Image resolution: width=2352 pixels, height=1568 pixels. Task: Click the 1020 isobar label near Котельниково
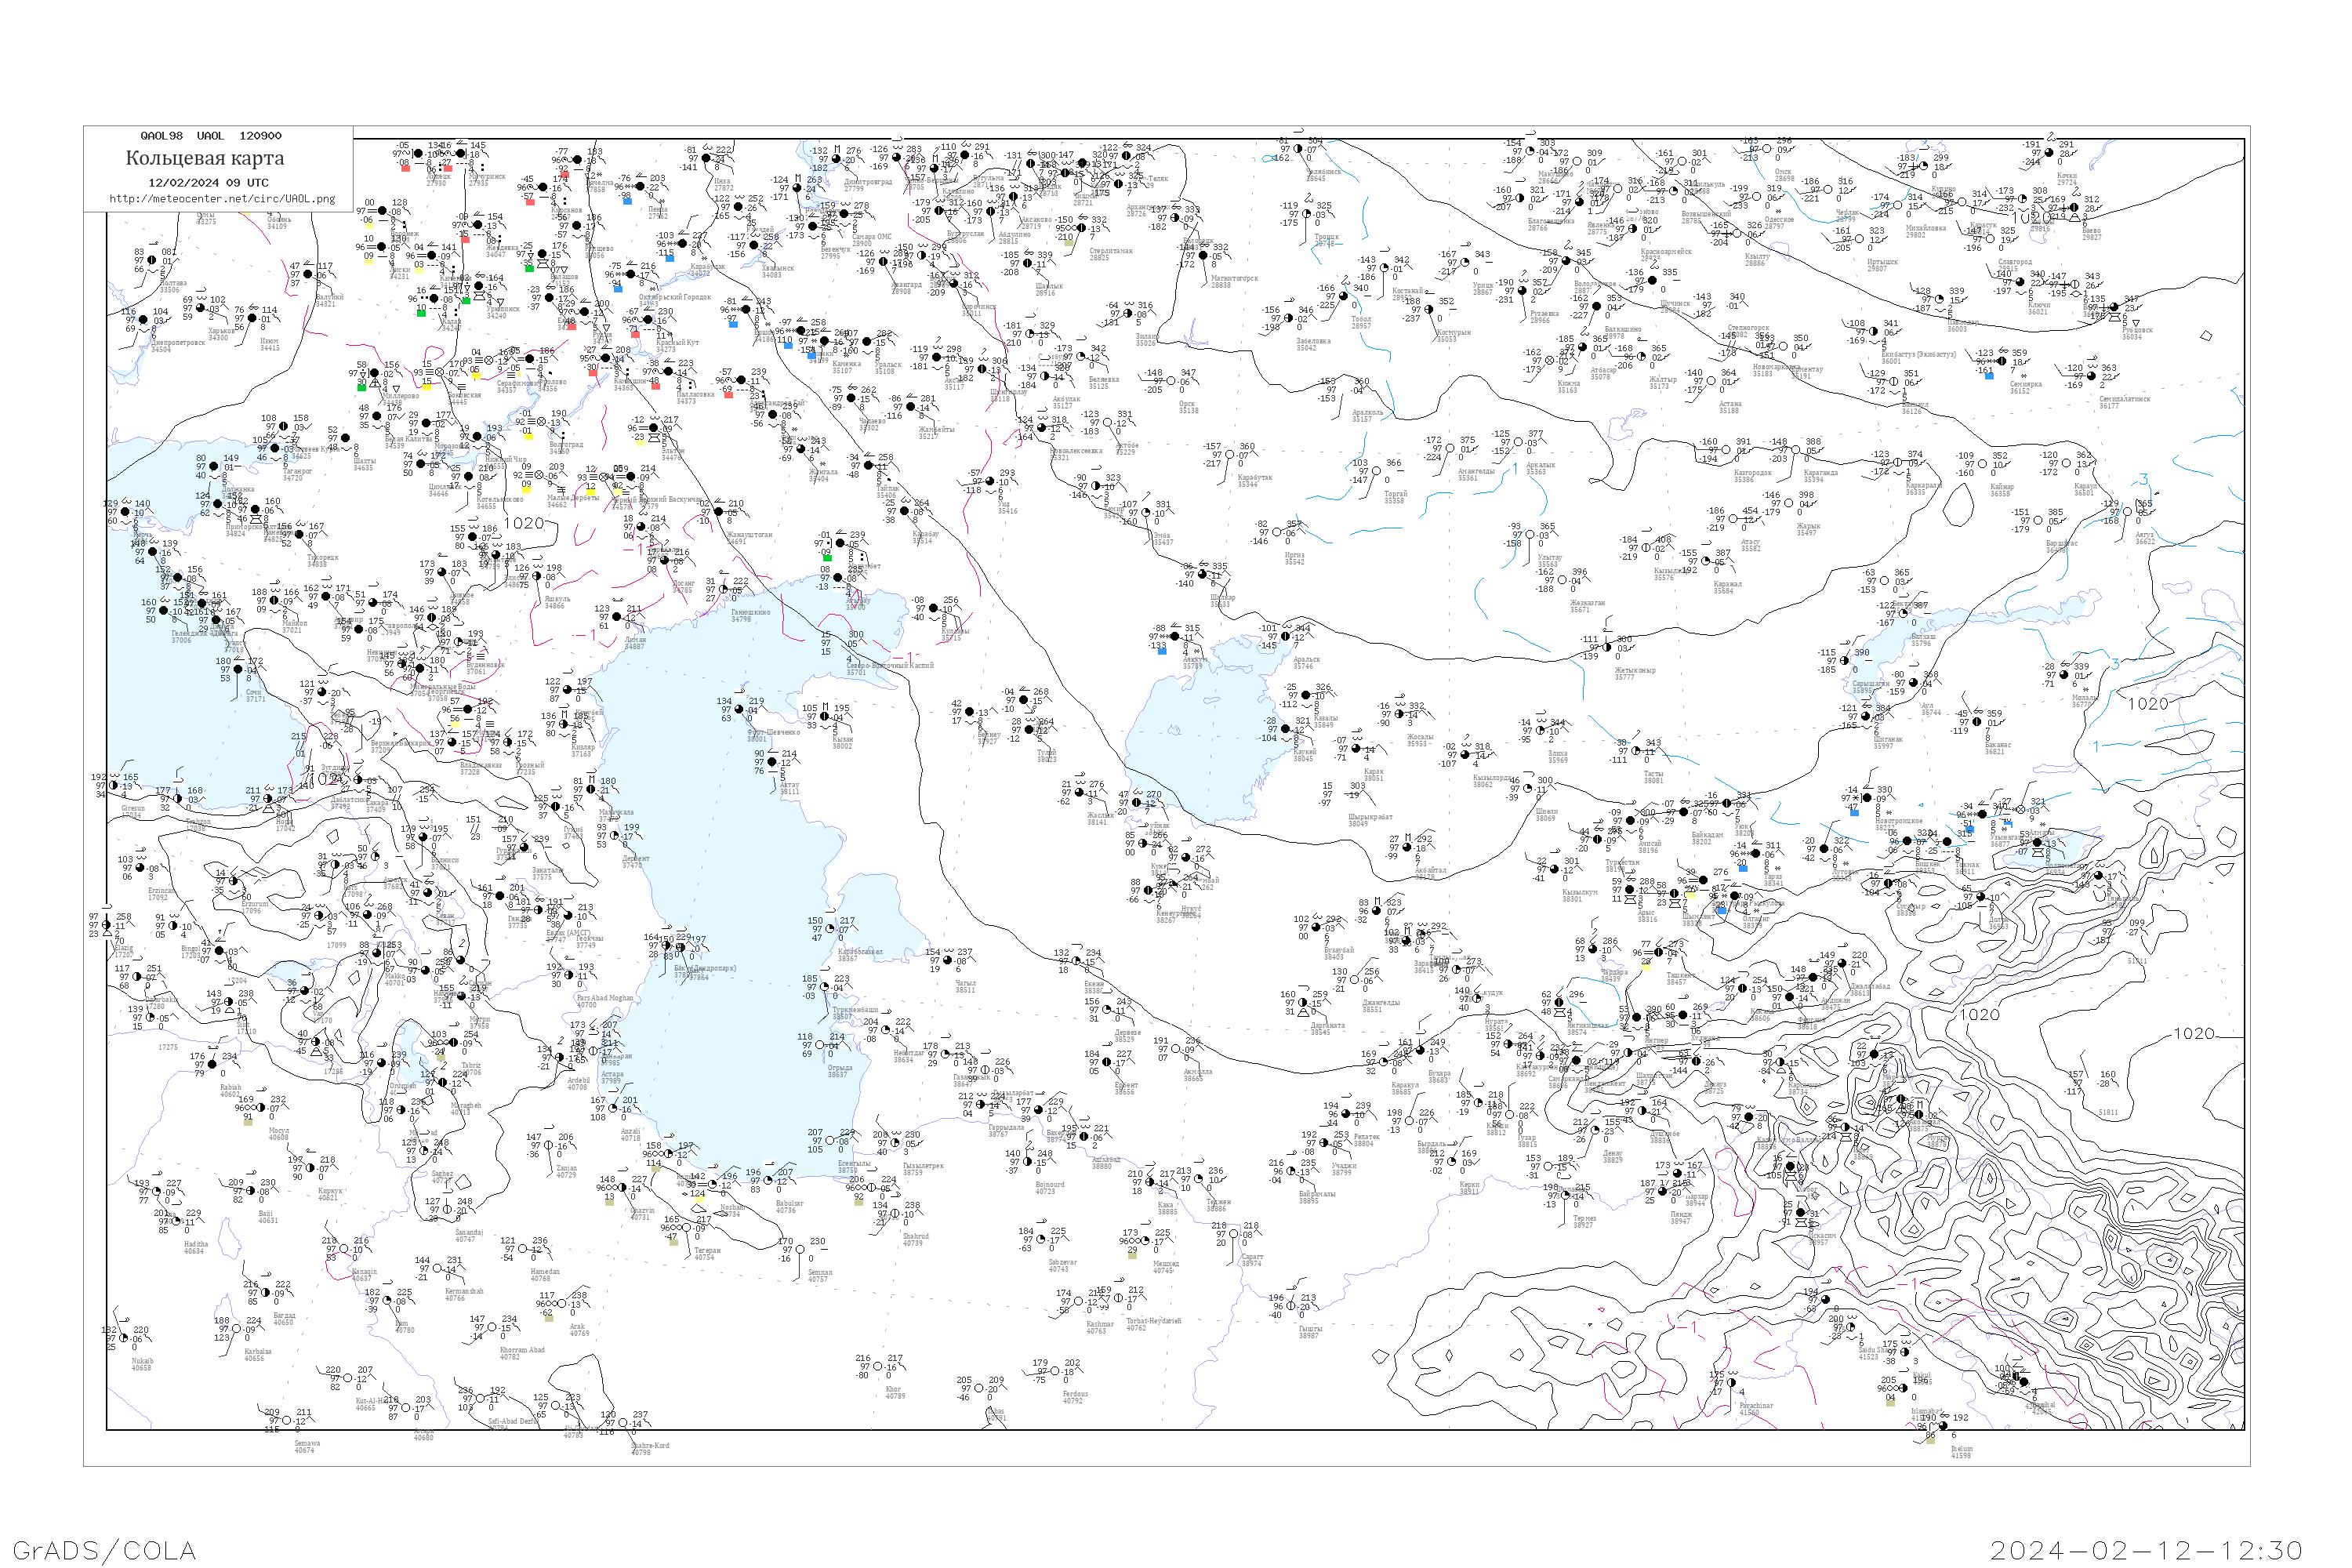[x=523, y=522]
